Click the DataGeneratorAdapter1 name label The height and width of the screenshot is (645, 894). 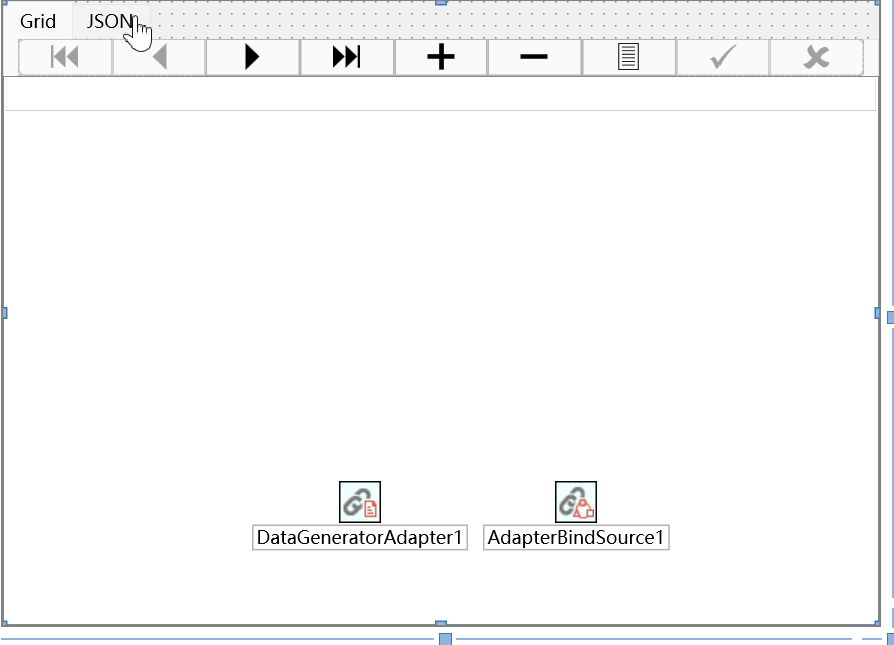[x=360, y=538]
